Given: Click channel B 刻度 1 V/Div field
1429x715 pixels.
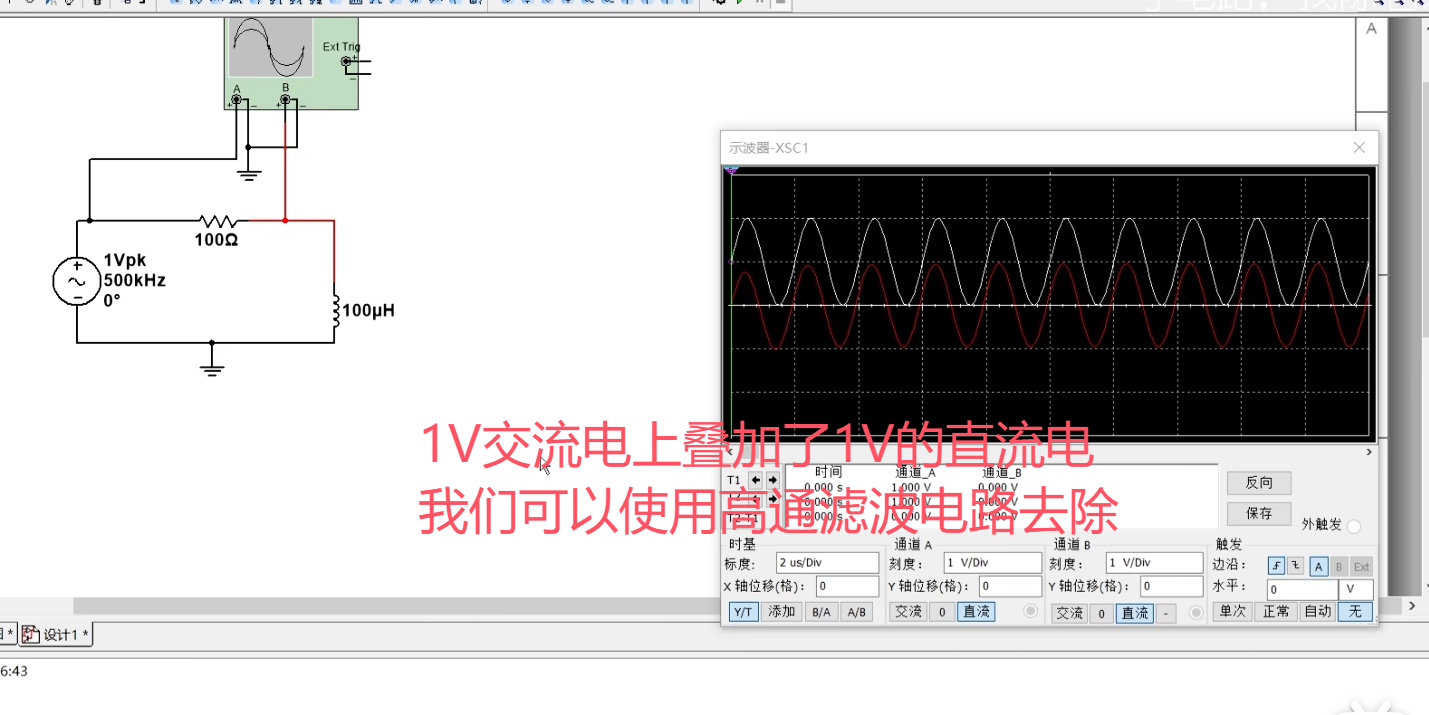Looking at the screenshot, I should point(1153,564).
